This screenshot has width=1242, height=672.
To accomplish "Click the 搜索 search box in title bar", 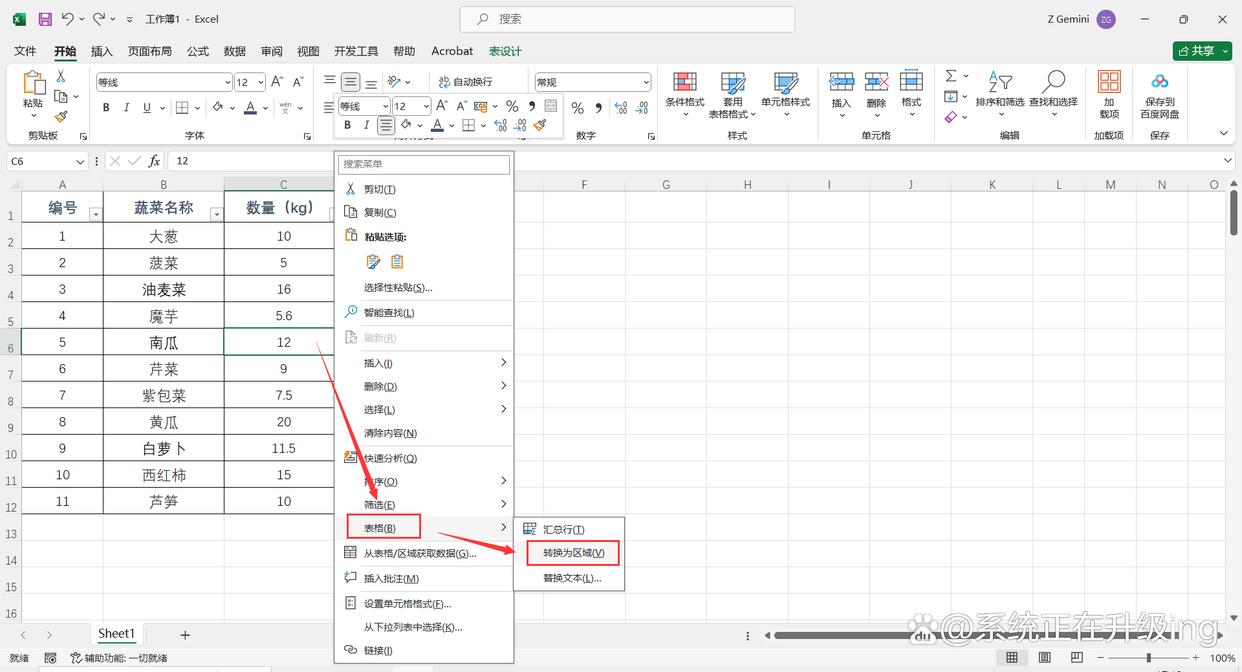I will [627, 19].
